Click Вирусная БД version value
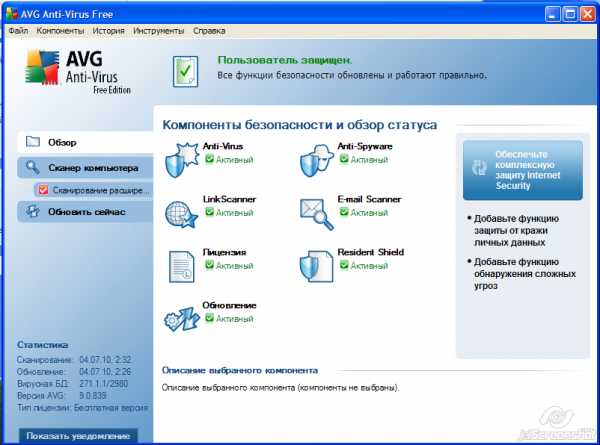 104,383
